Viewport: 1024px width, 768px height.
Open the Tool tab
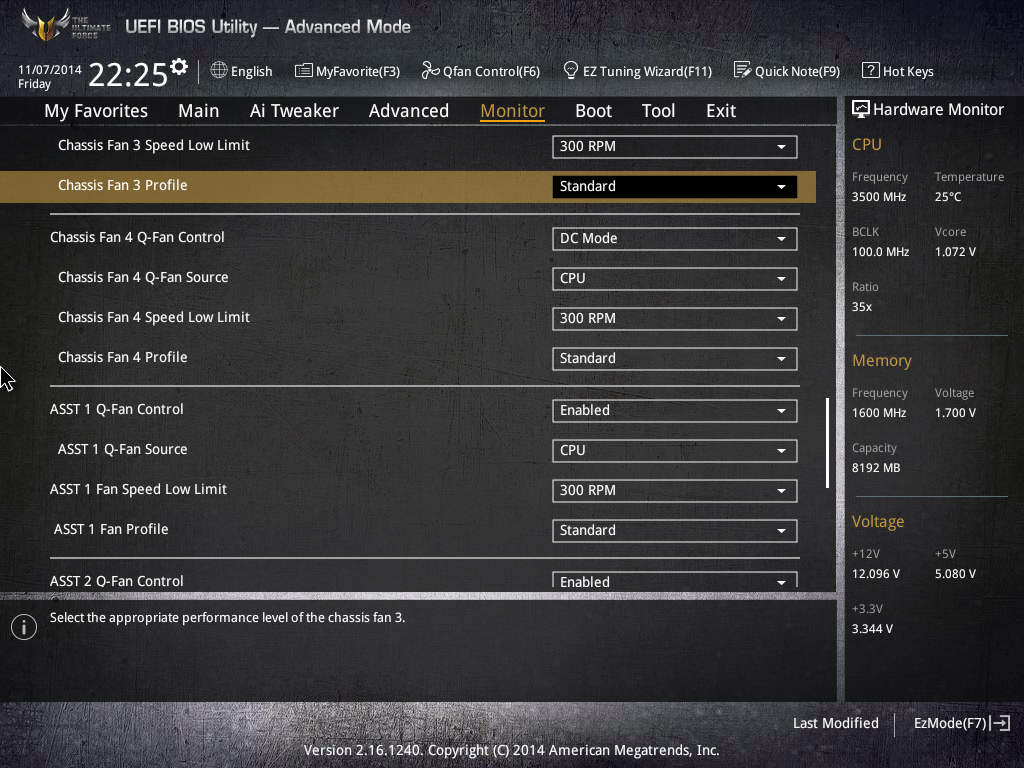[x=658, y=111]
